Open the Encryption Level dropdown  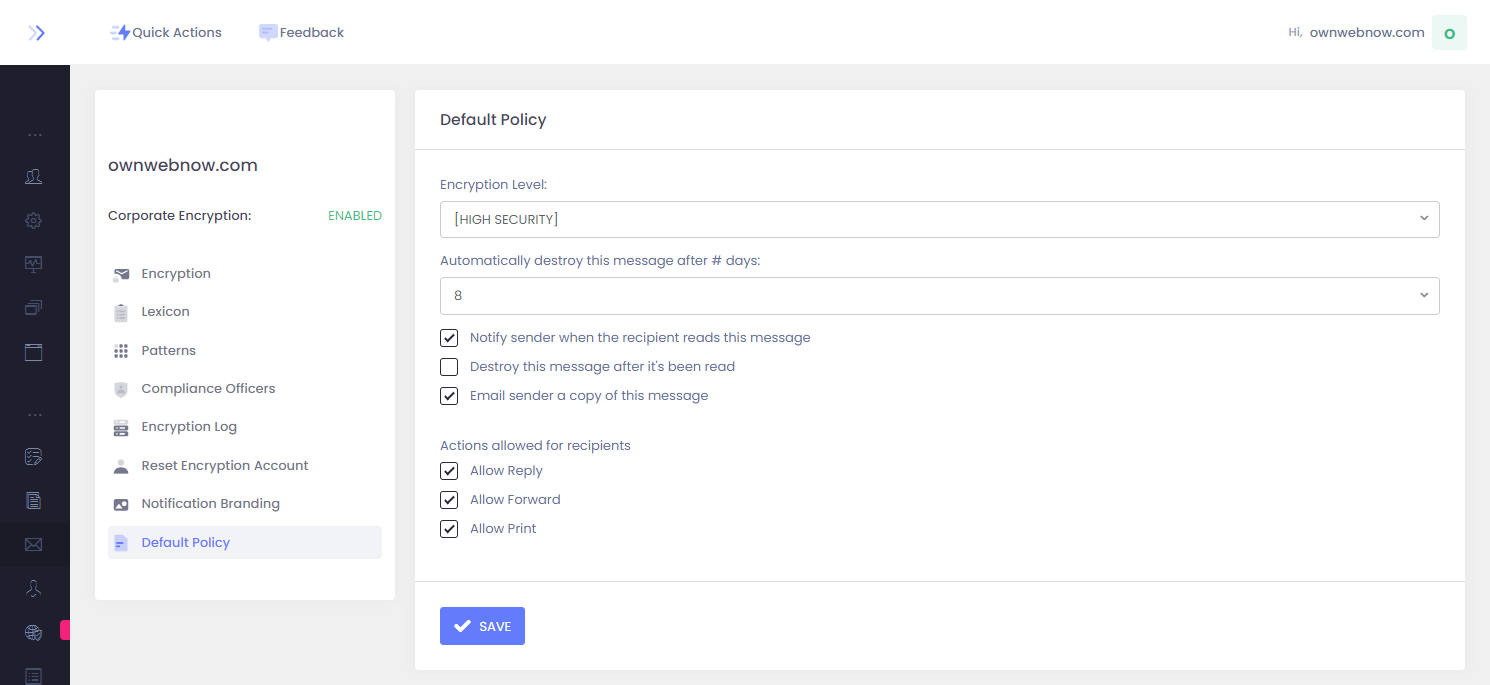point(939,220)
